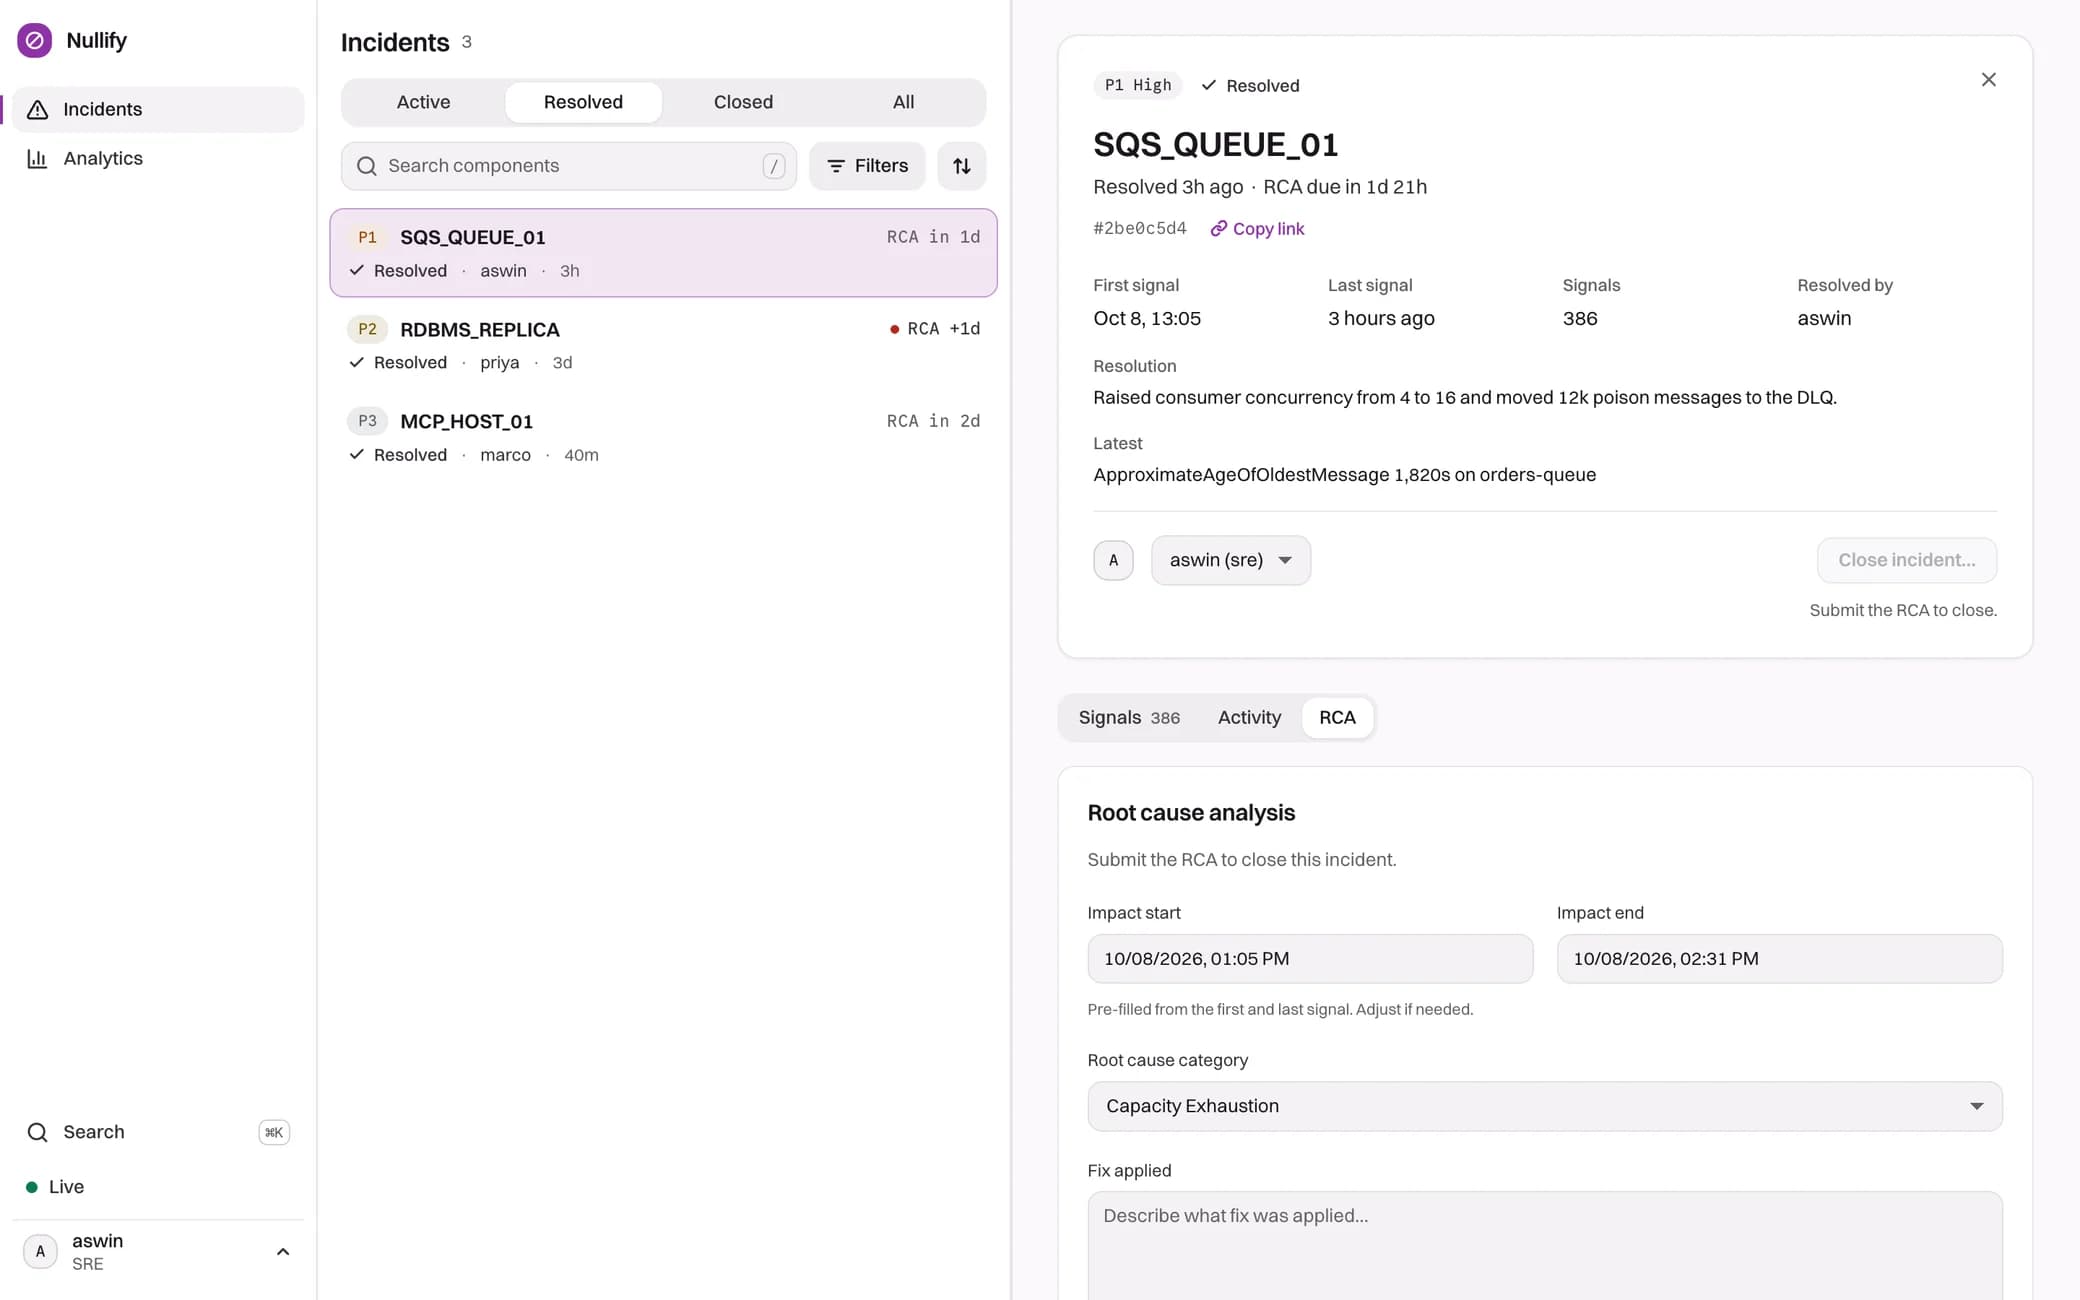
Task: Click the Impact start date field
Action: 1310,959
